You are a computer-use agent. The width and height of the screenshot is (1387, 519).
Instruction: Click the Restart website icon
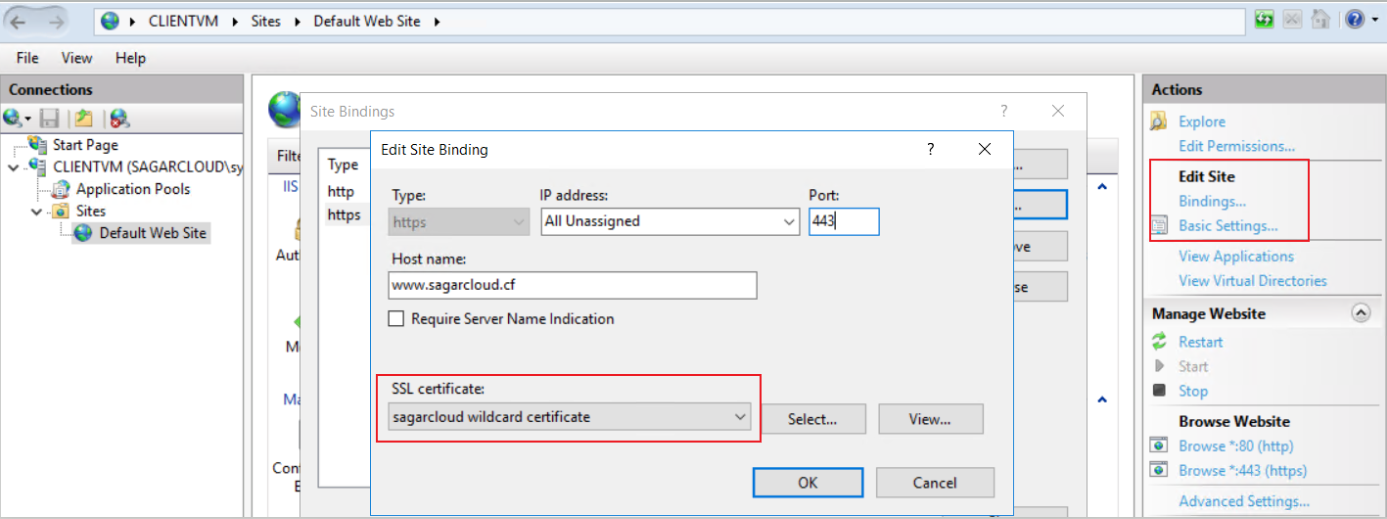coord(1160,342)
